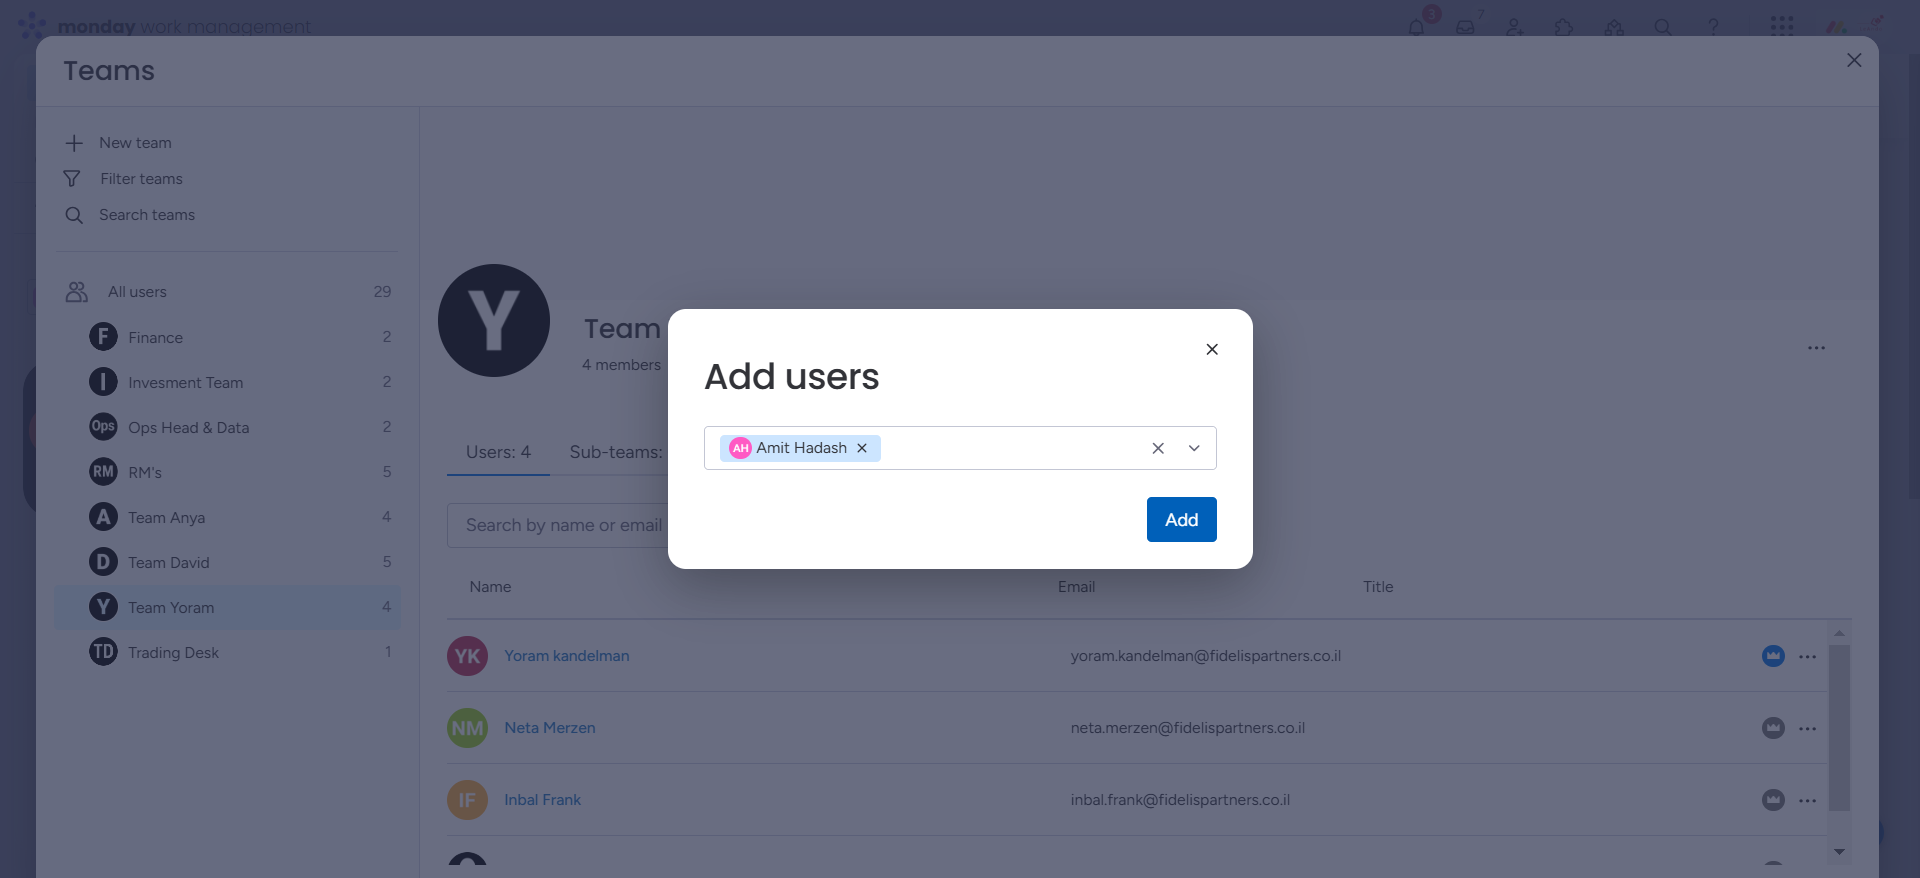The image size is (1920, 878).
Task: Toggle team owner crown for Inbal Frank
Action: 1773,800
